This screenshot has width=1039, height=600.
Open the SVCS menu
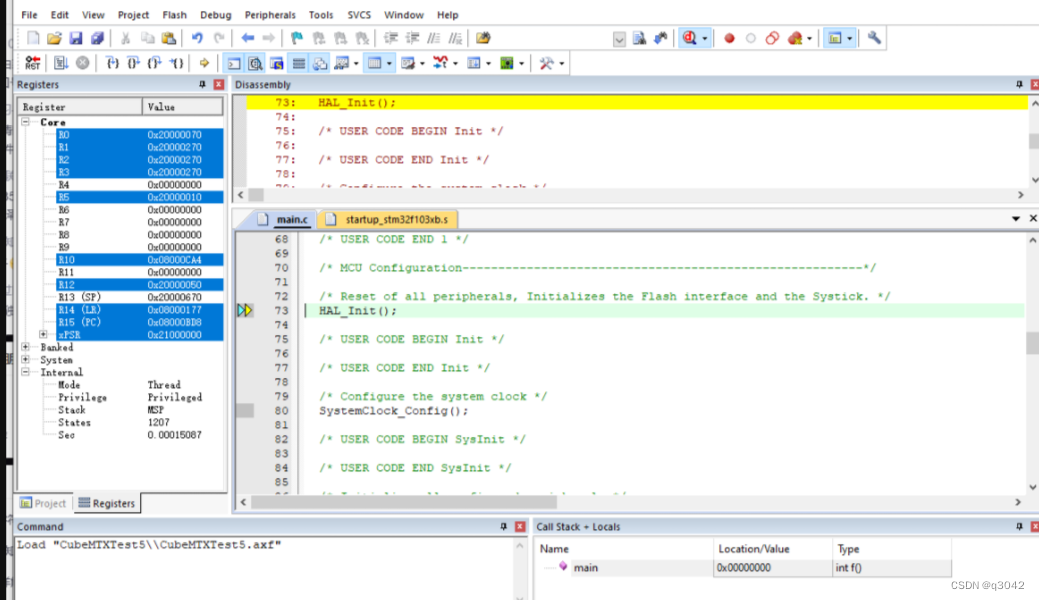(x=359, y=15)
